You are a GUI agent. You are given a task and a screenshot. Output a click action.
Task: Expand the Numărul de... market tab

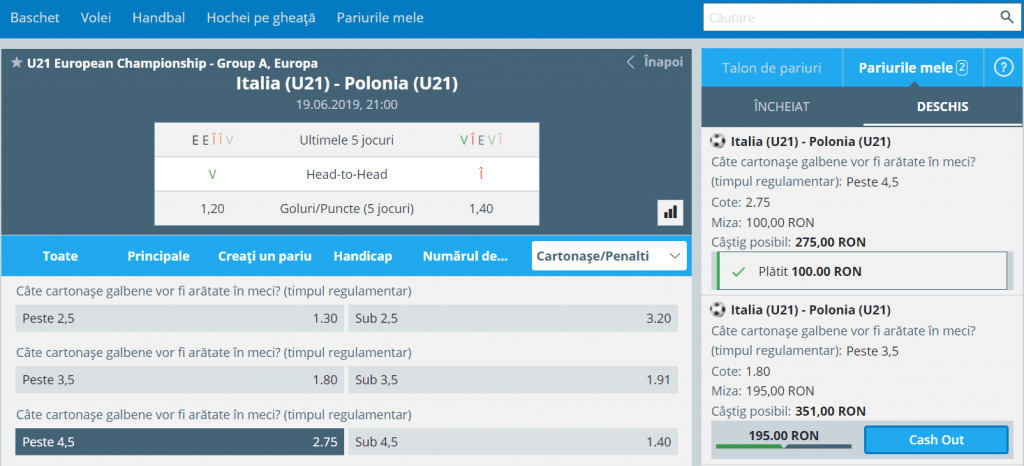(466, 256)
